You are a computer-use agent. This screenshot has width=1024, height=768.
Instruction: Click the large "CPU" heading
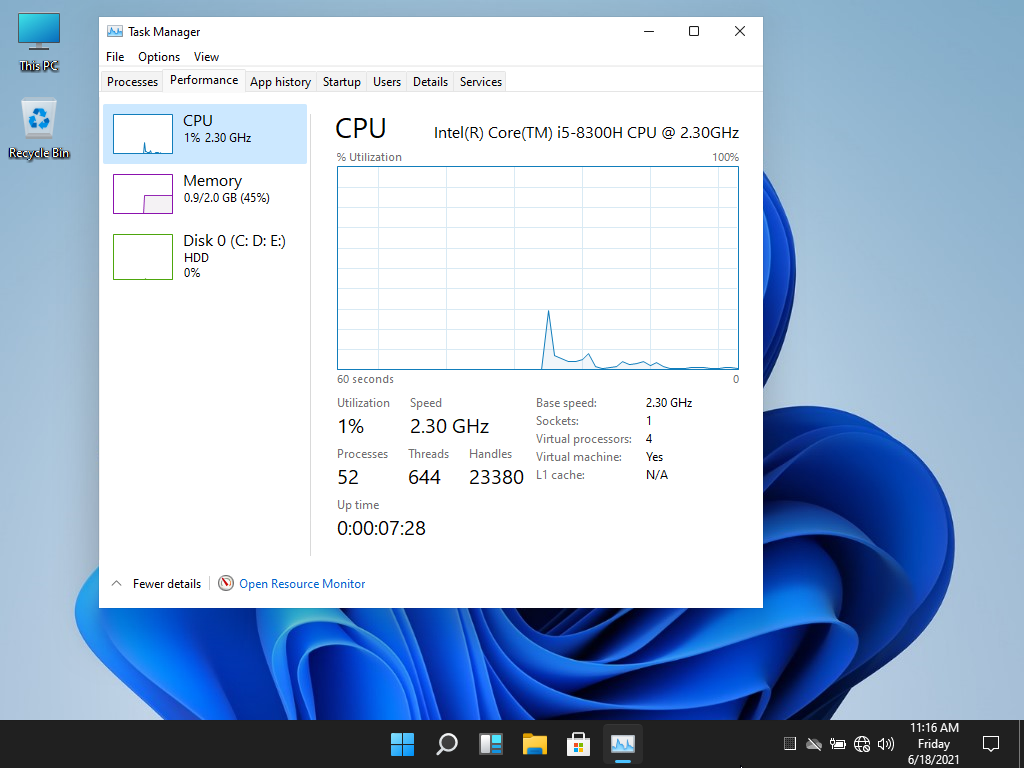(x=360, y=128)
